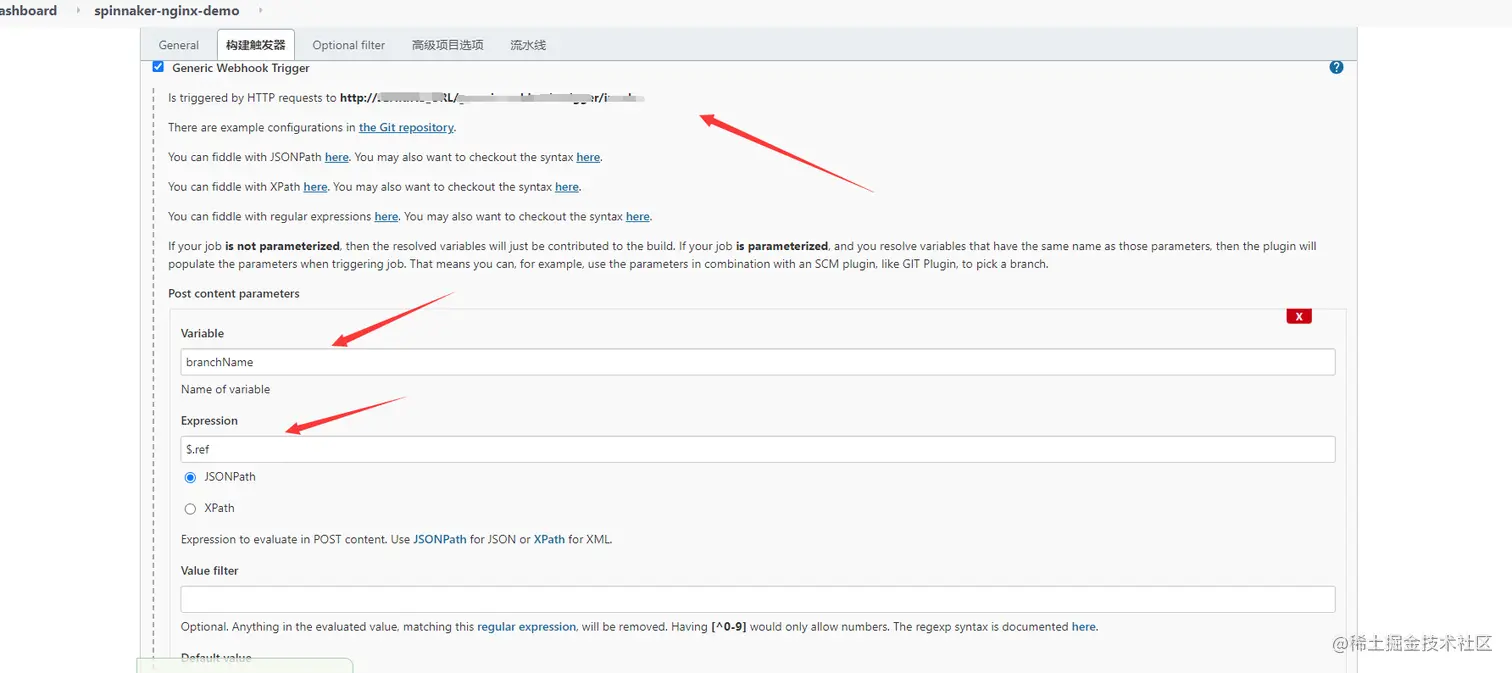This screenshot has width=1512, height=673.
Task: Open the JSONPath syntax 'here' link
Action: pos(588,158)
